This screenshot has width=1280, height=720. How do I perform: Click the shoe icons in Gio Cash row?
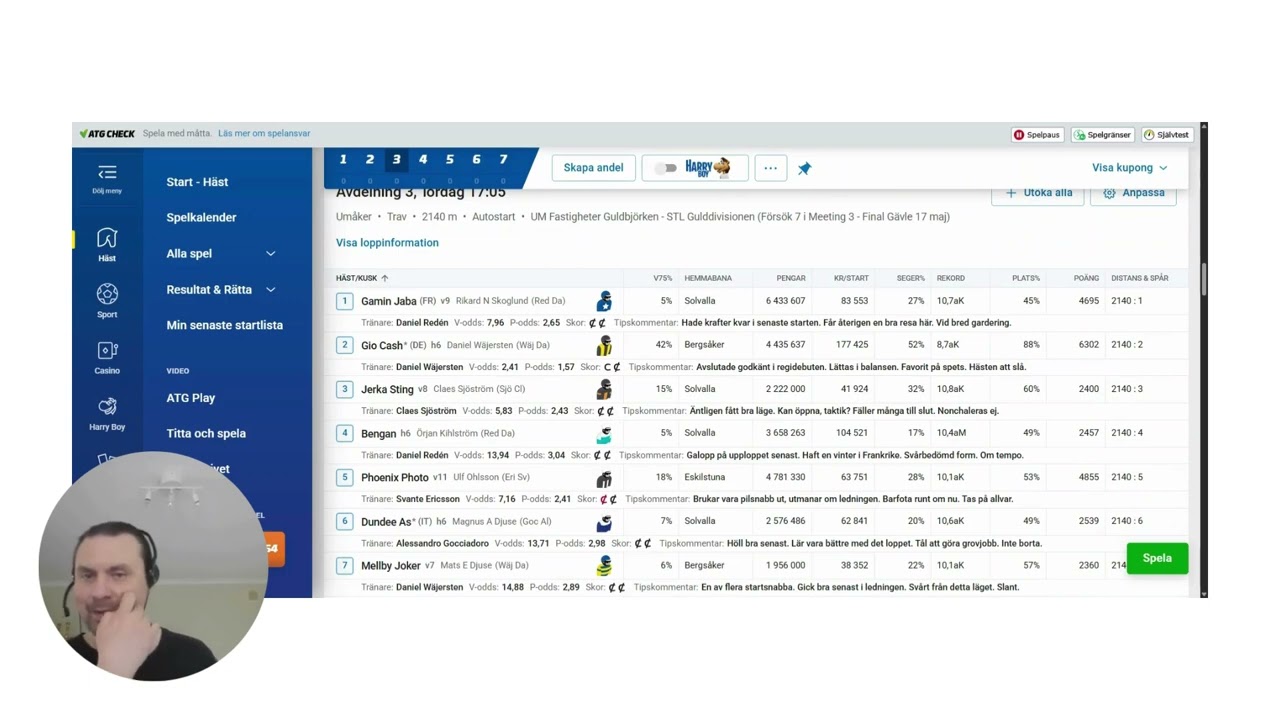[x=612, y=367]
